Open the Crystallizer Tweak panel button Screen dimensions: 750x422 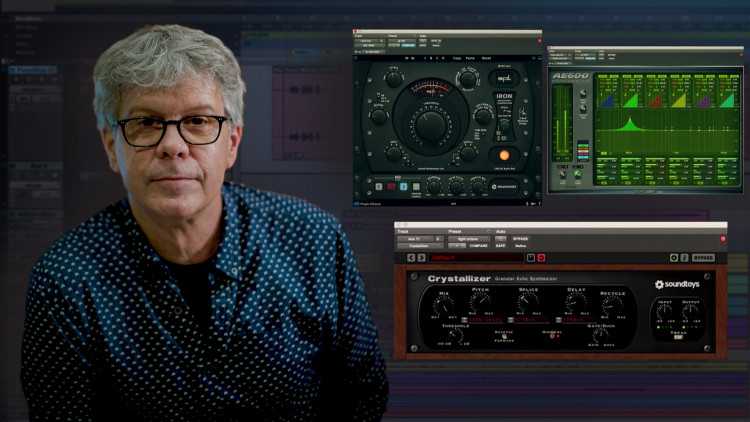[679, 337]
